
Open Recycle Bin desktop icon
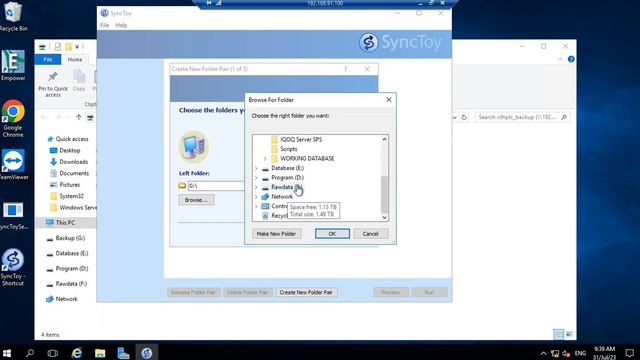13,16
